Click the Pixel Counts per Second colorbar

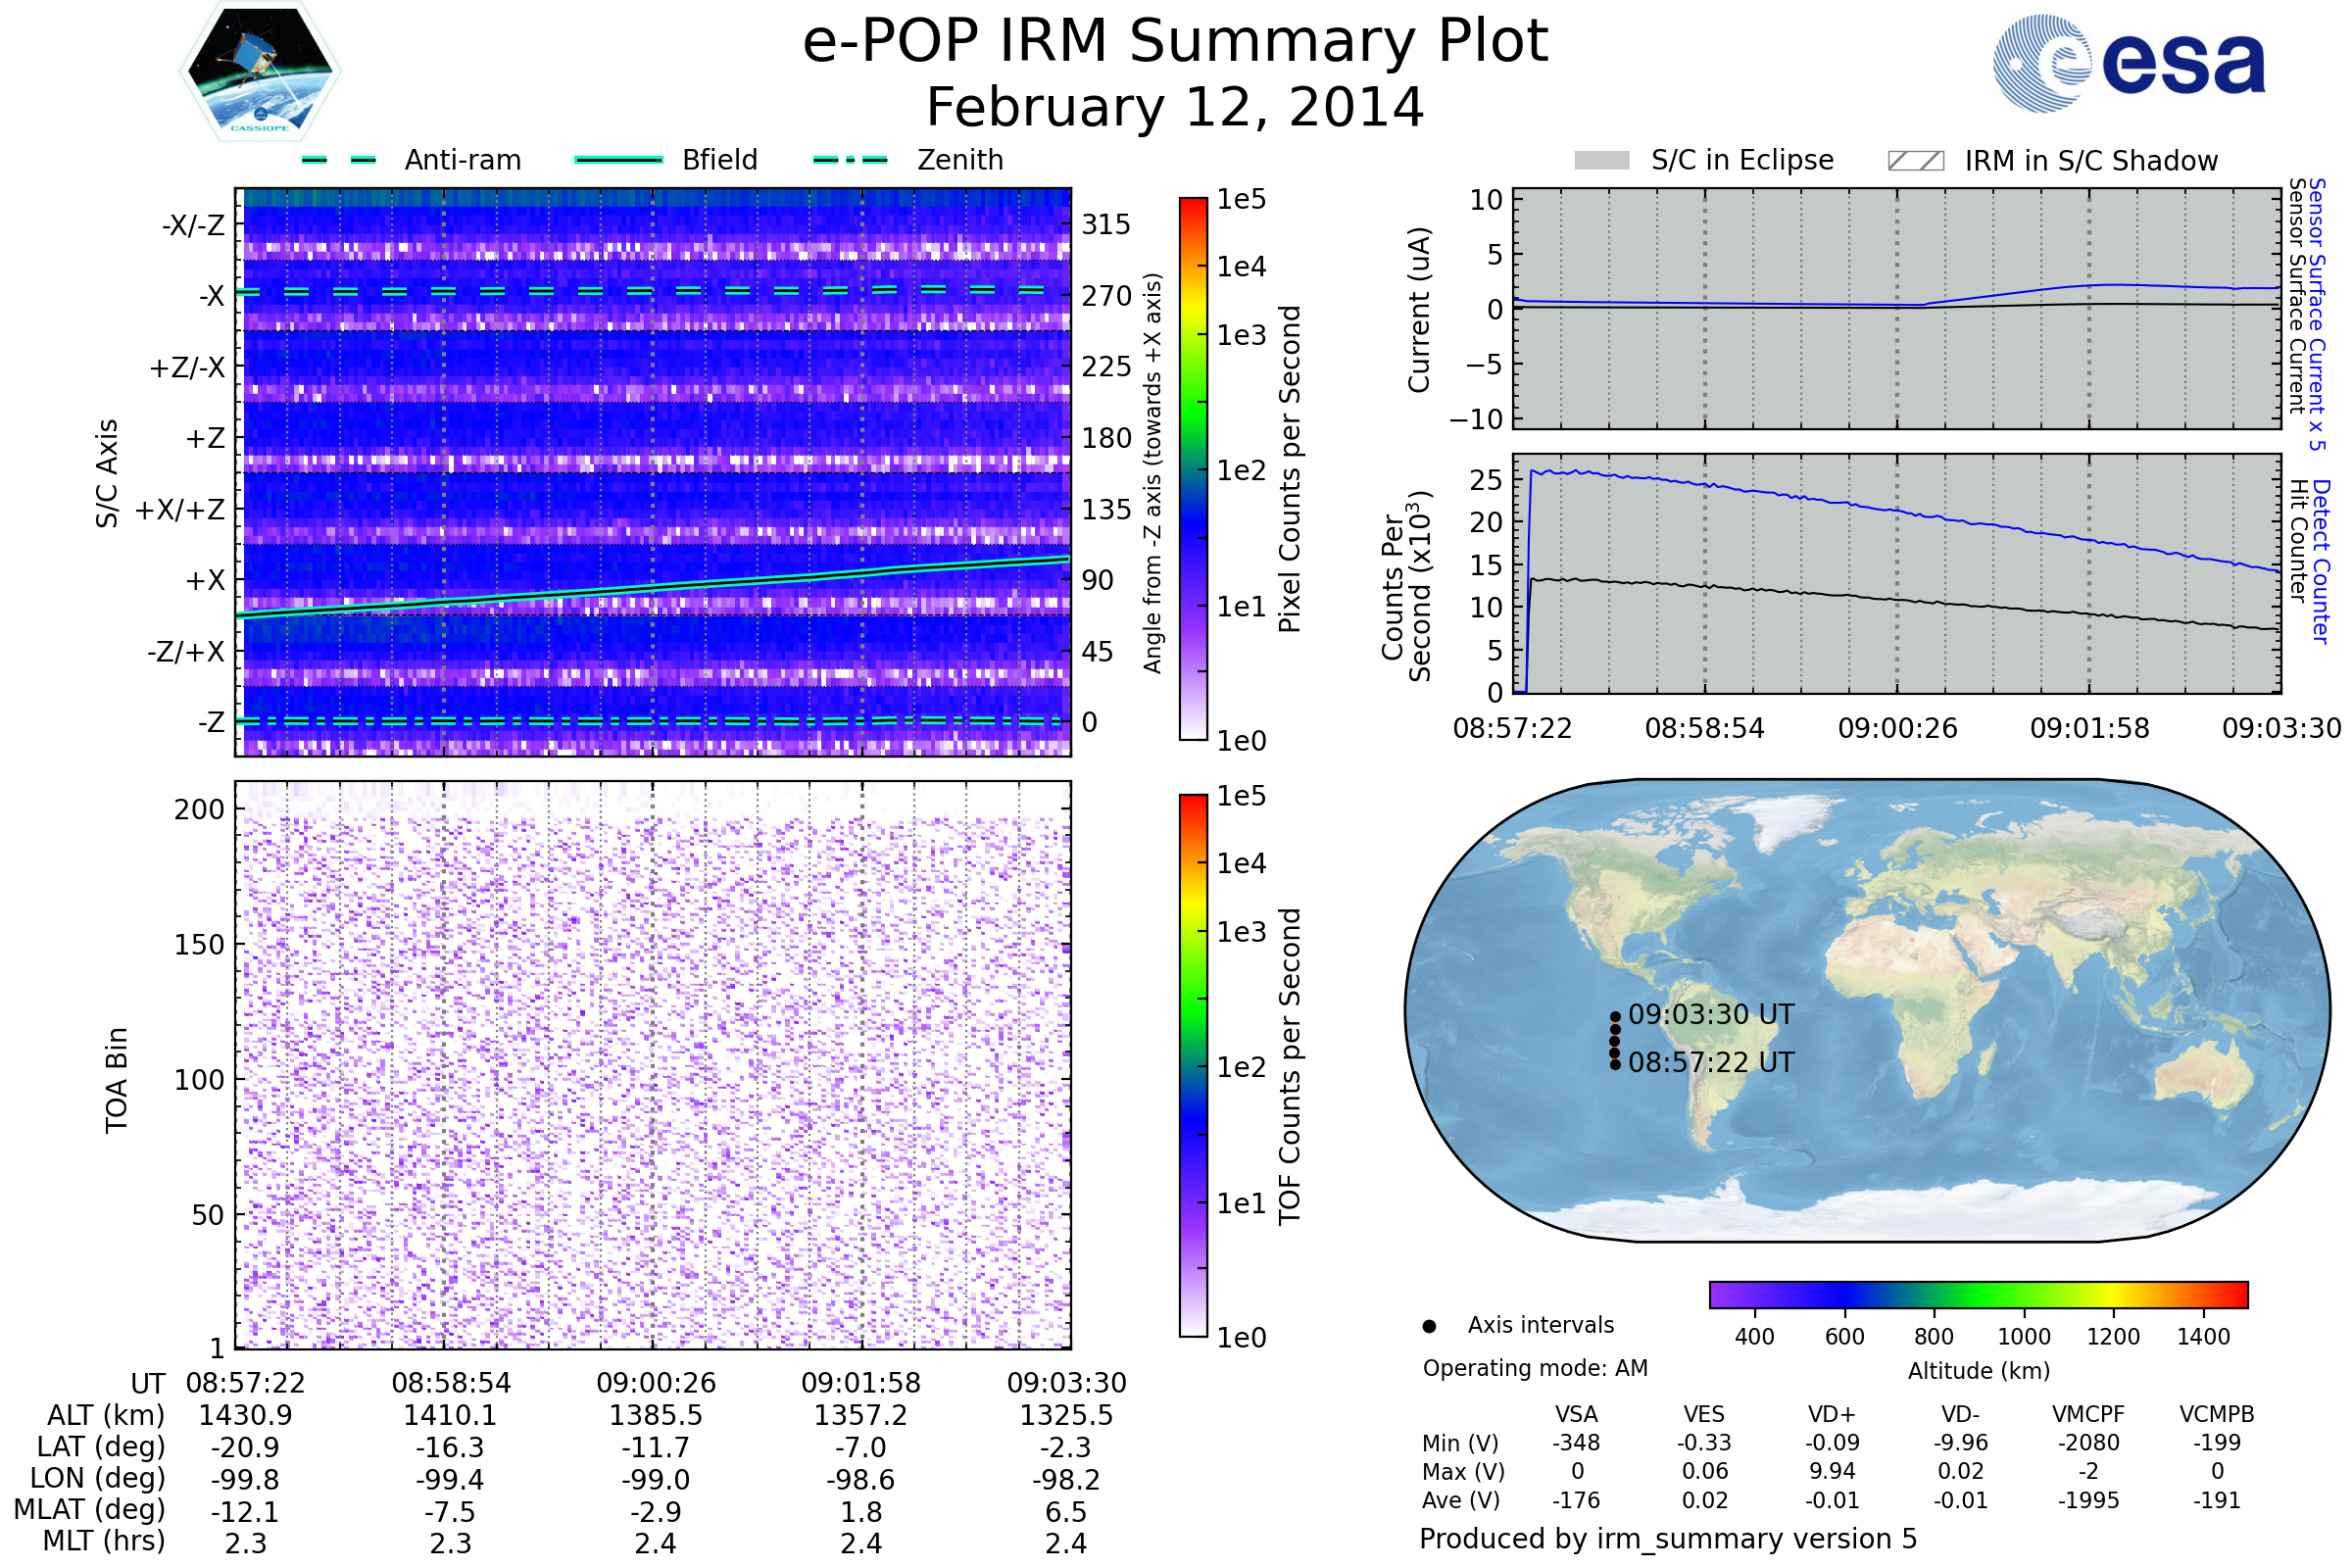1193,468
